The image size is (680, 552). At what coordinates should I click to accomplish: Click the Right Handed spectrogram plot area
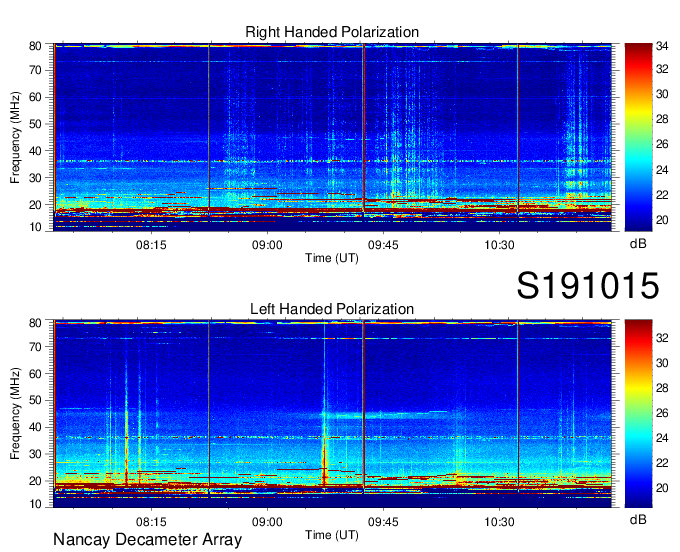coord(333,137)
